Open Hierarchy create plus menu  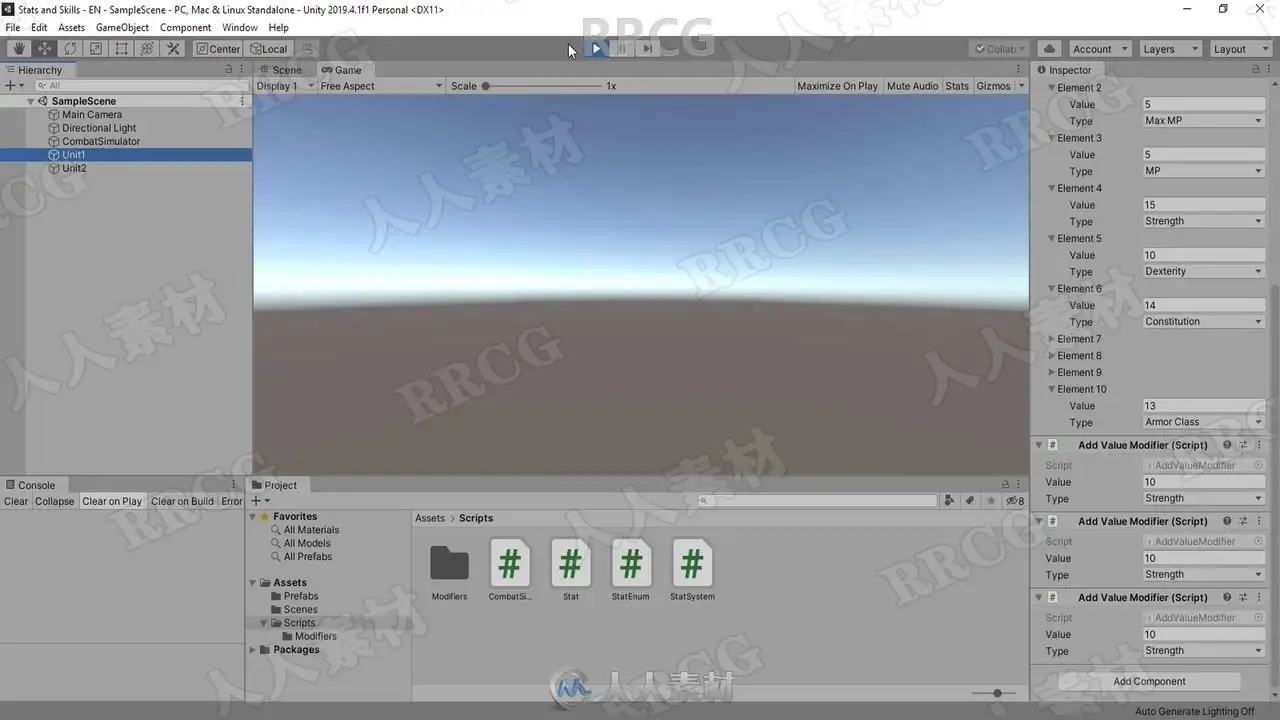pos(14,86)
